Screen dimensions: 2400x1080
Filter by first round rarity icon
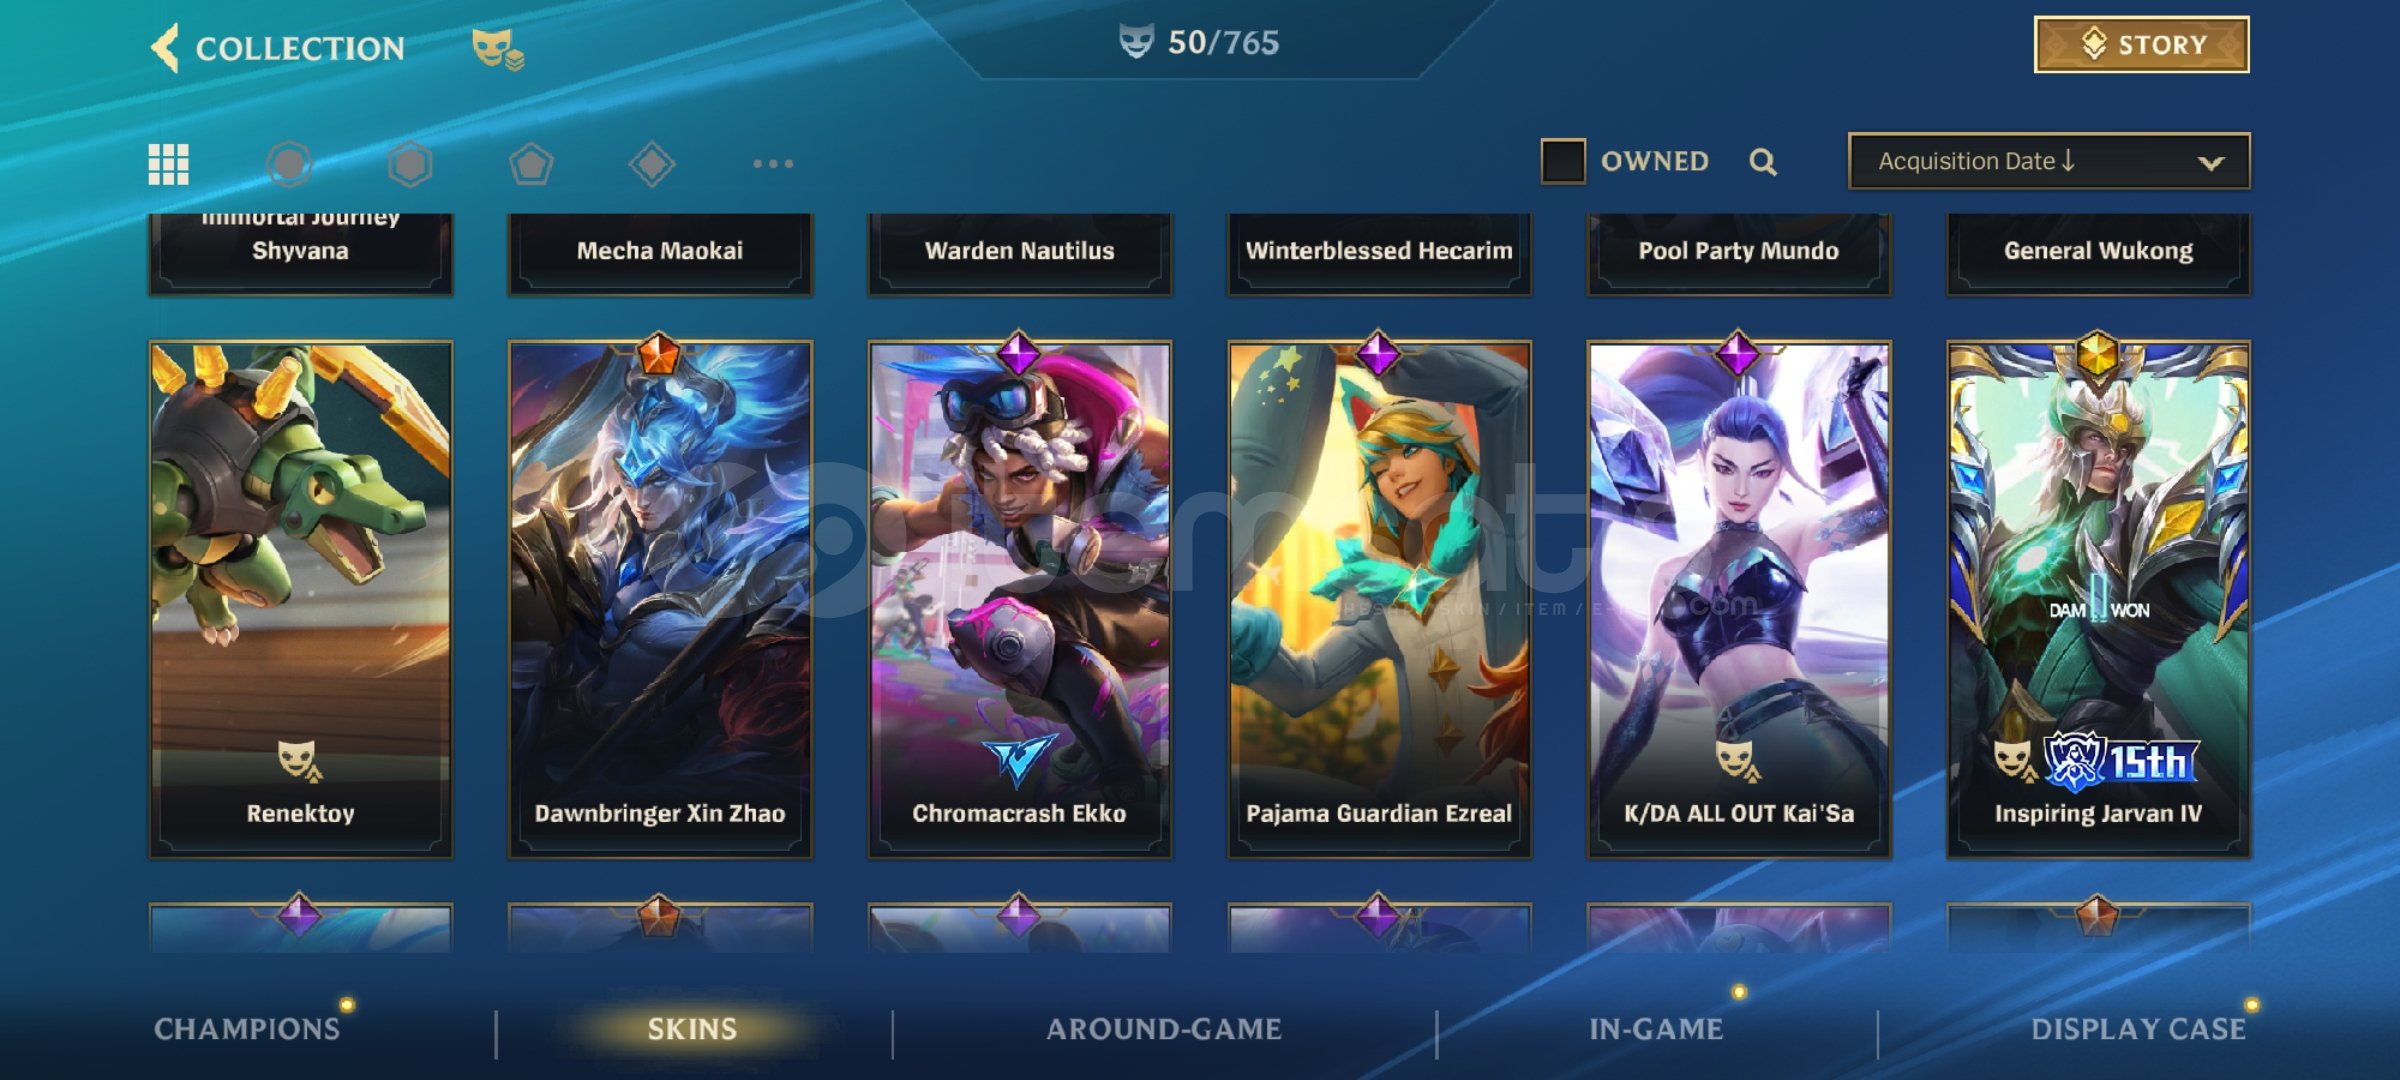coord(290,163)
